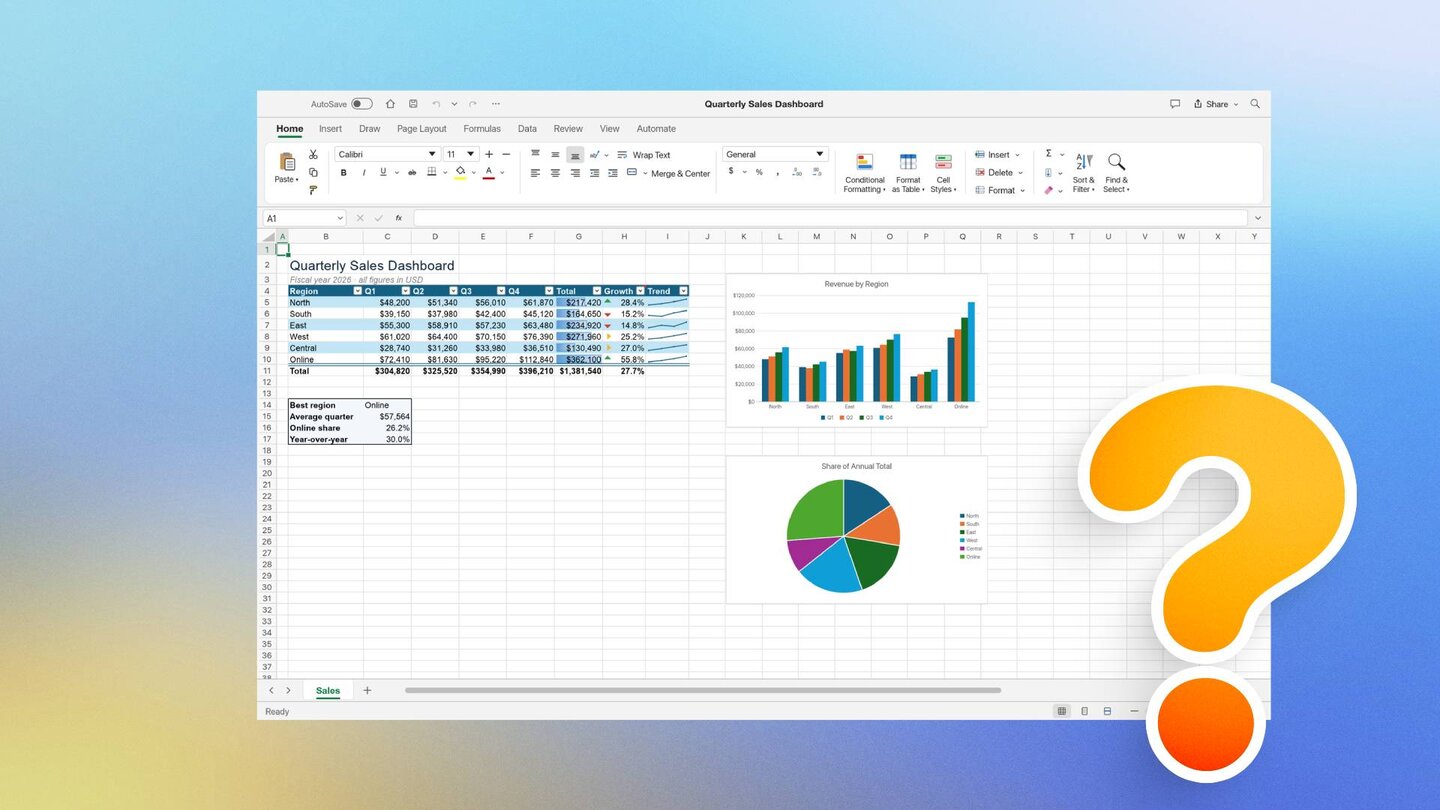Viewport: 1440px width, 810px height.
Task: Click the Increase Indent icon
Action: (613, 173)
